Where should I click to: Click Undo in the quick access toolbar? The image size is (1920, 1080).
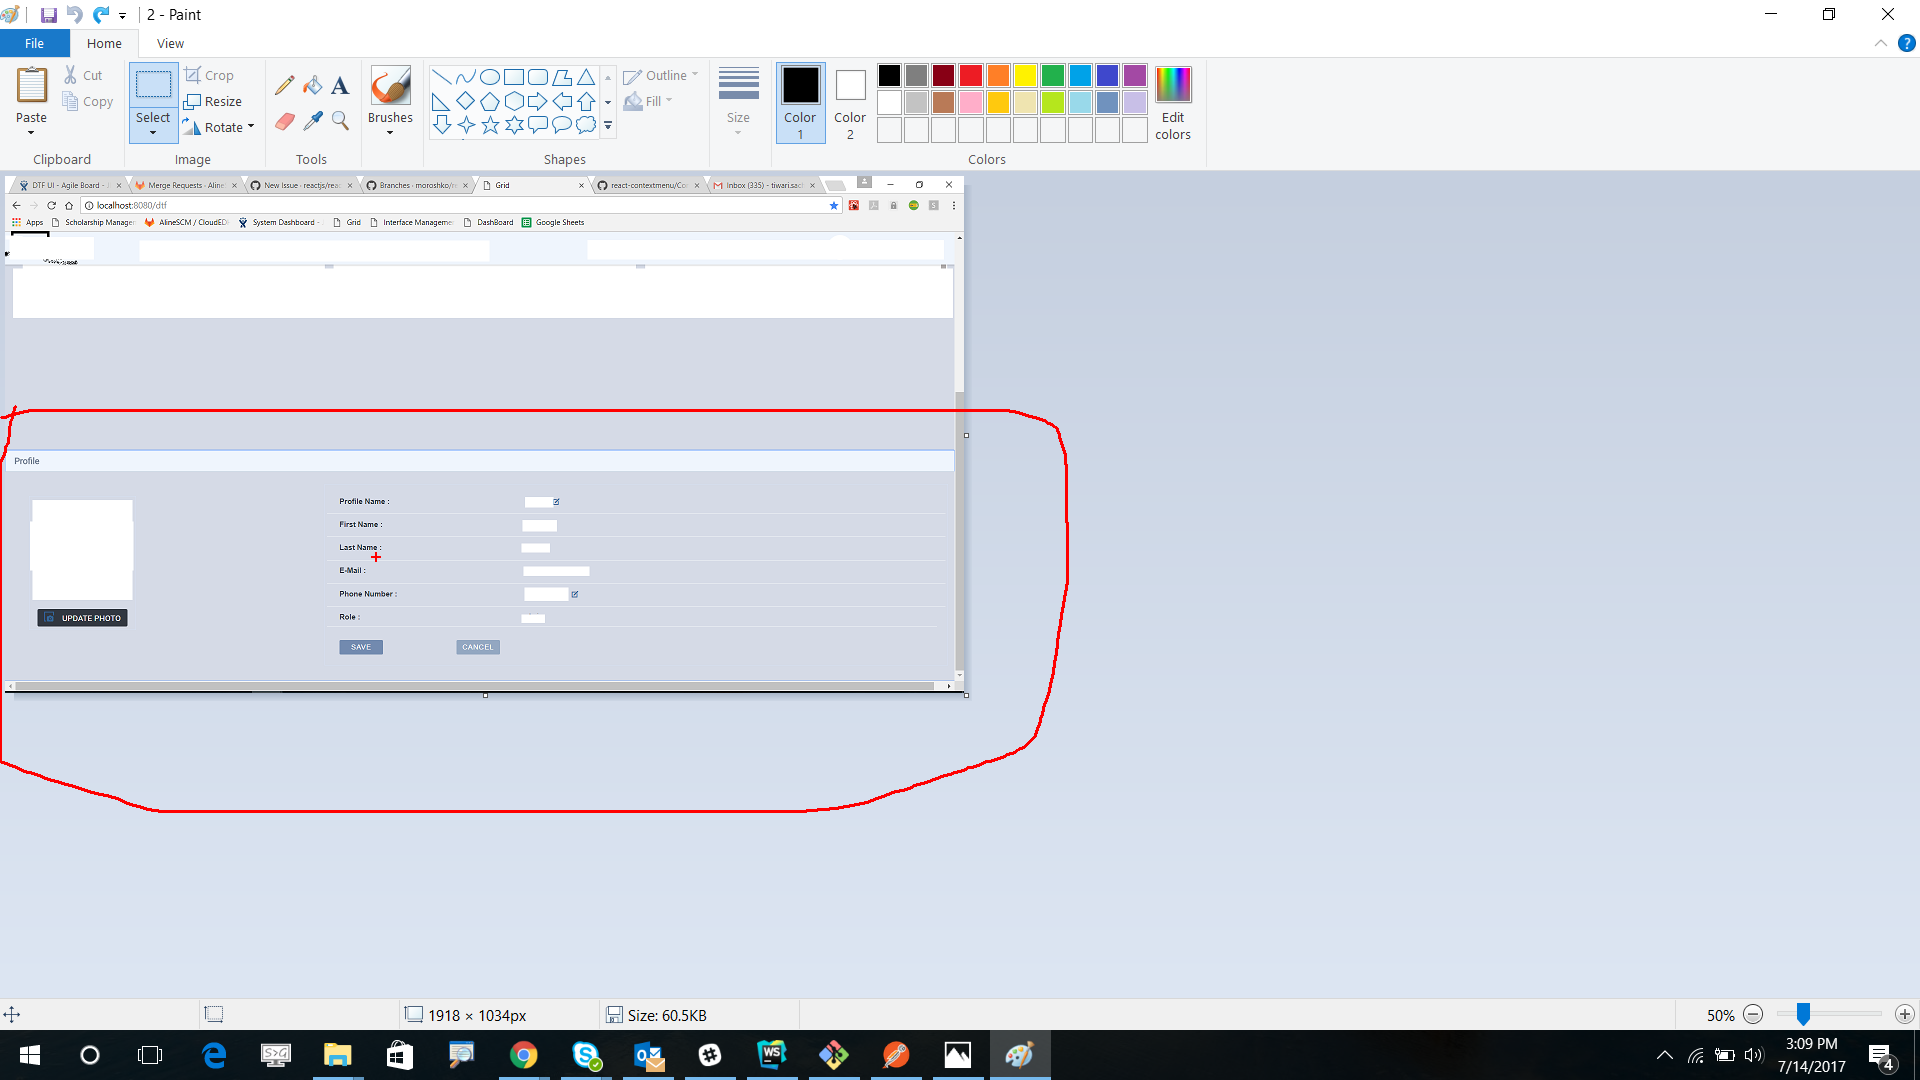point(73,14)
